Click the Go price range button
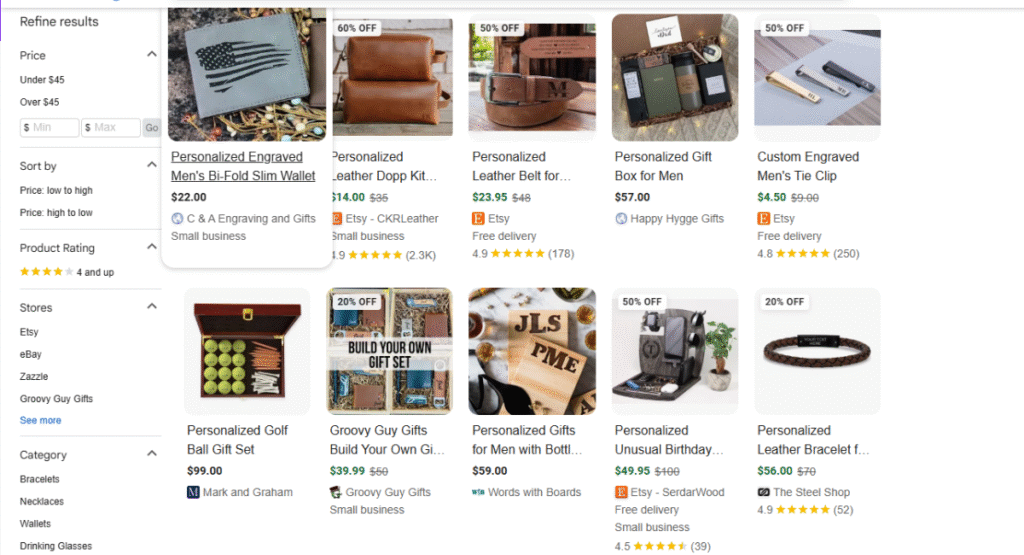 [151, 128]
